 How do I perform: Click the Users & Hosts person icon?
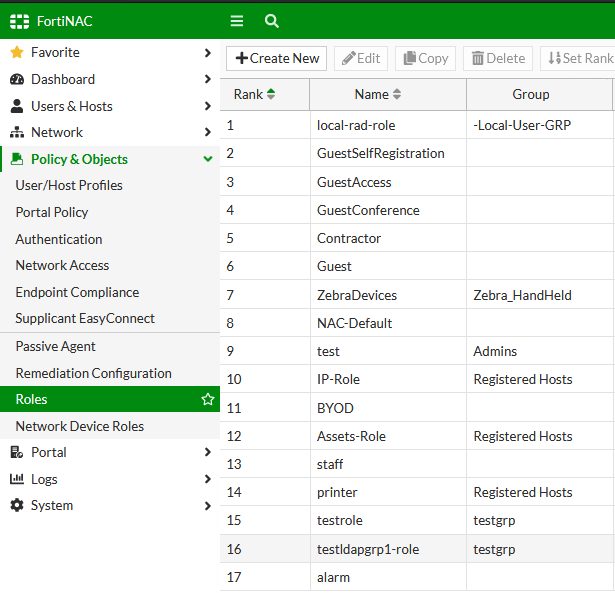17,106
